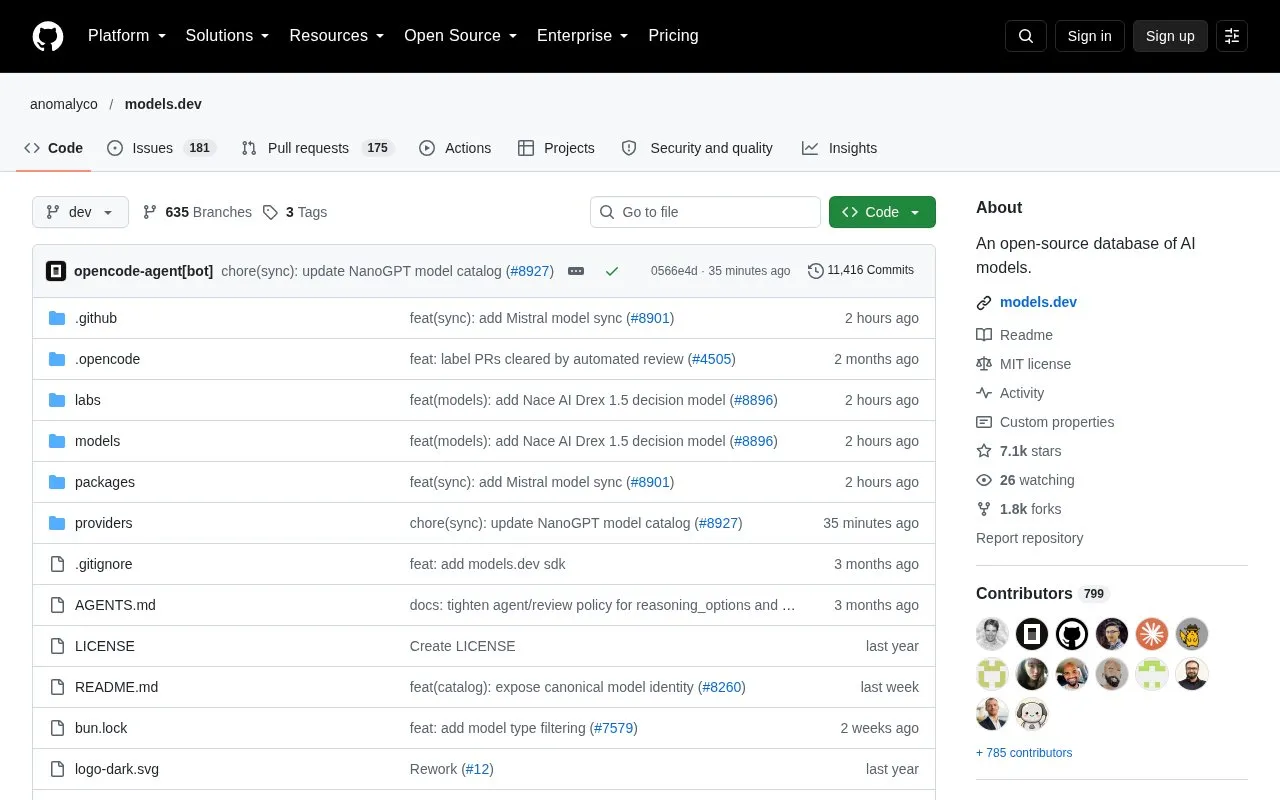Image resolution: width=1280 pixels, height=800 pixels.
Task: Click the opencode-agent[bot] avatar in commit bar
Action: click(56, 270)
